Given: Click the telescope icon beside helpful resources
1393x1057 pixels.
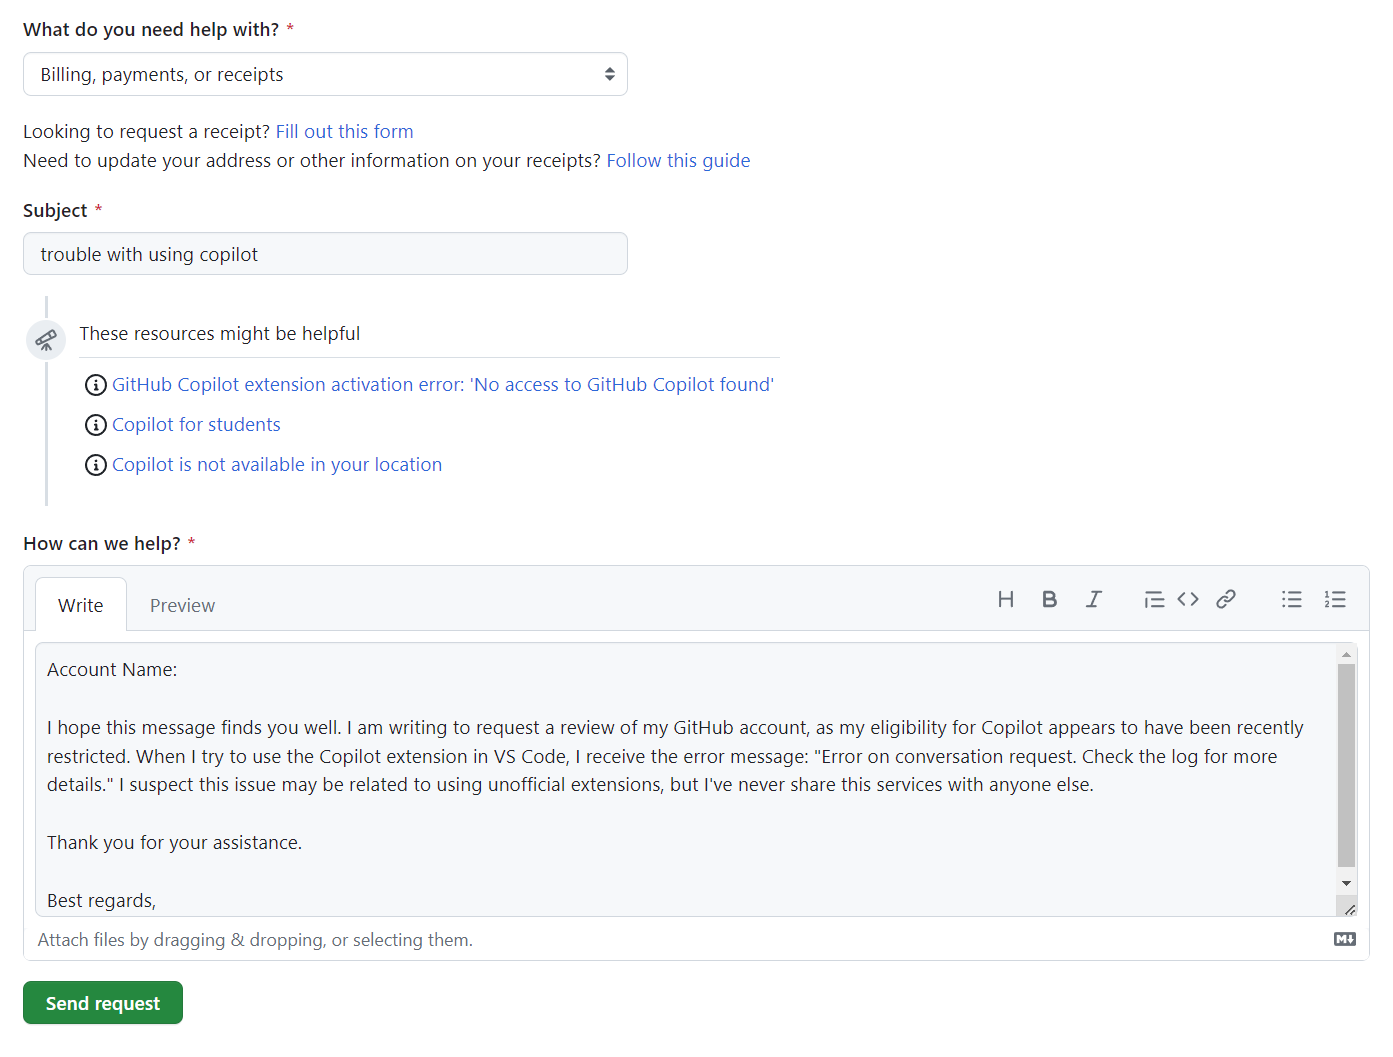Looking at the screenshot, I should pyautogui.click(x=45, y=340).
